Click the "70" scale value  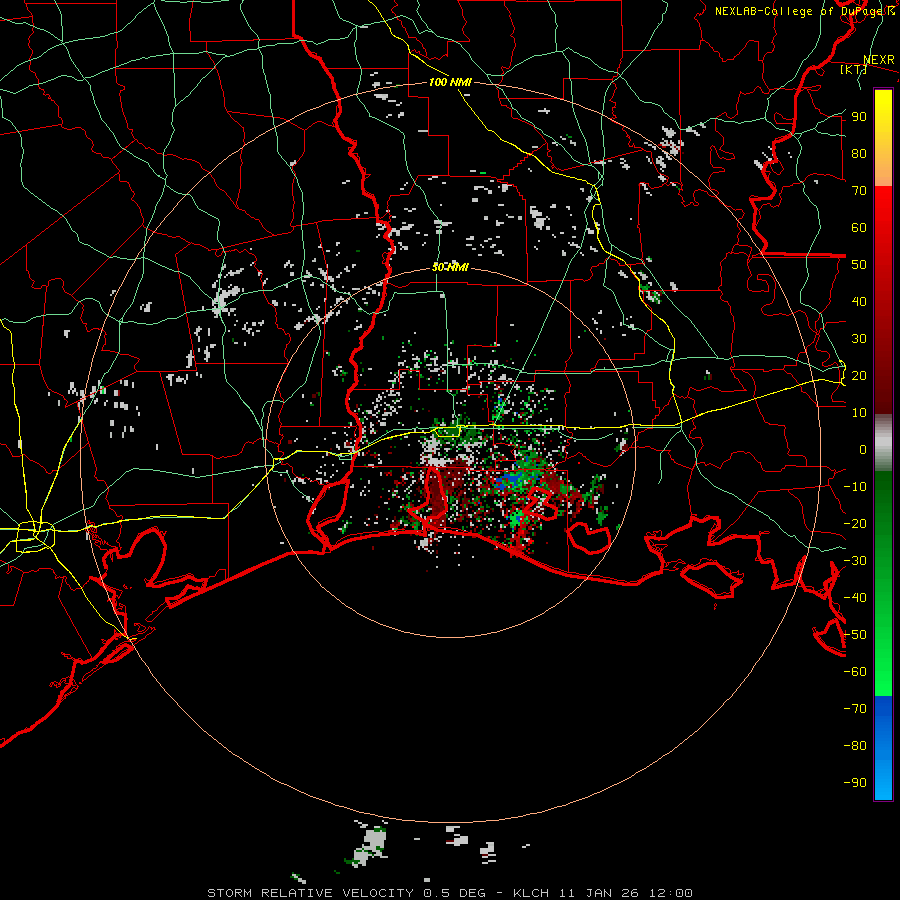pos(859,191)
